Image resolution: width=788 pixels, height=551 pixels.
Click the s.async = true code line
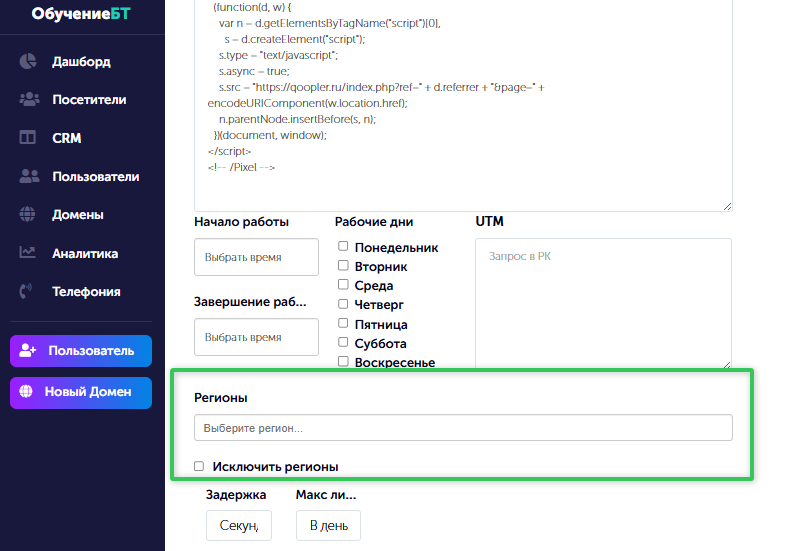(x=254, y=71)
